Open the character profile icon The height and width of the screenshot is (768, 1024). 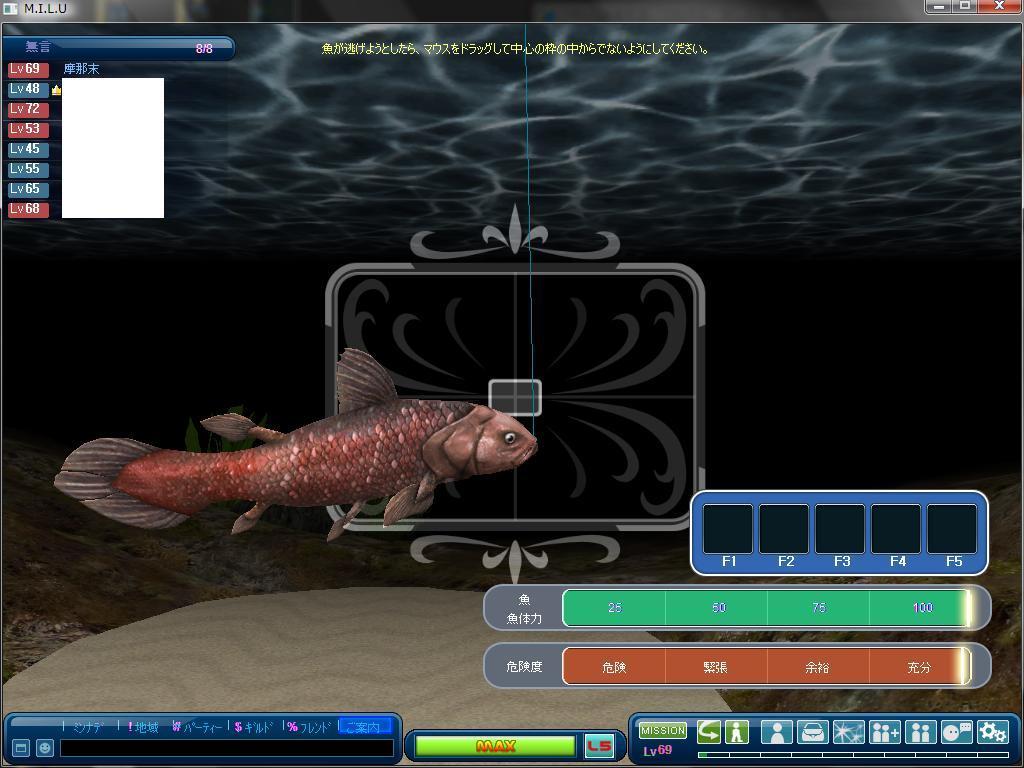776,732
